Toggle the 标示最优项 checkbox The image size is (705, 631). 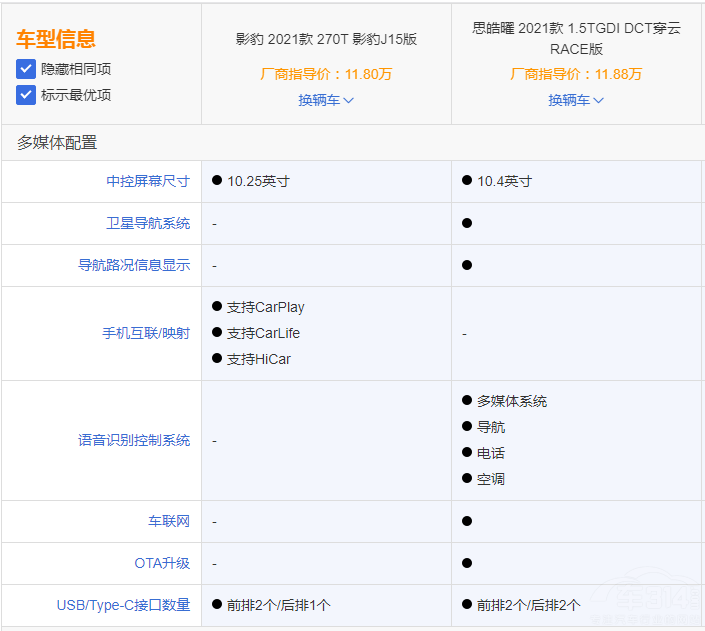[26, 95]
